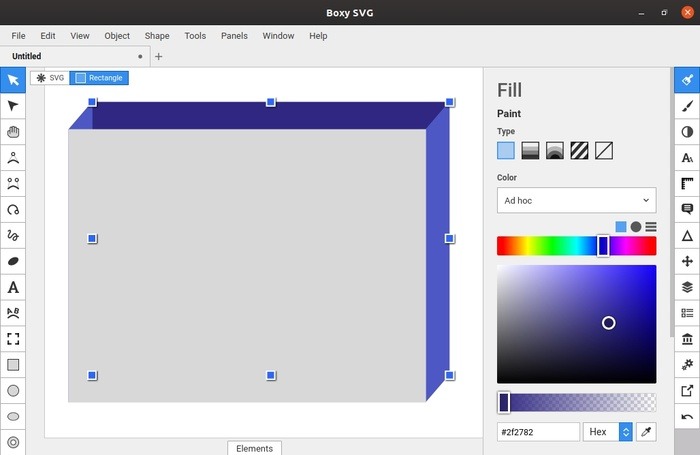Image resolution: width=700 pixels, height=455 pixels.
Task: Open the Tools menu
Action: tap(195, 36)
